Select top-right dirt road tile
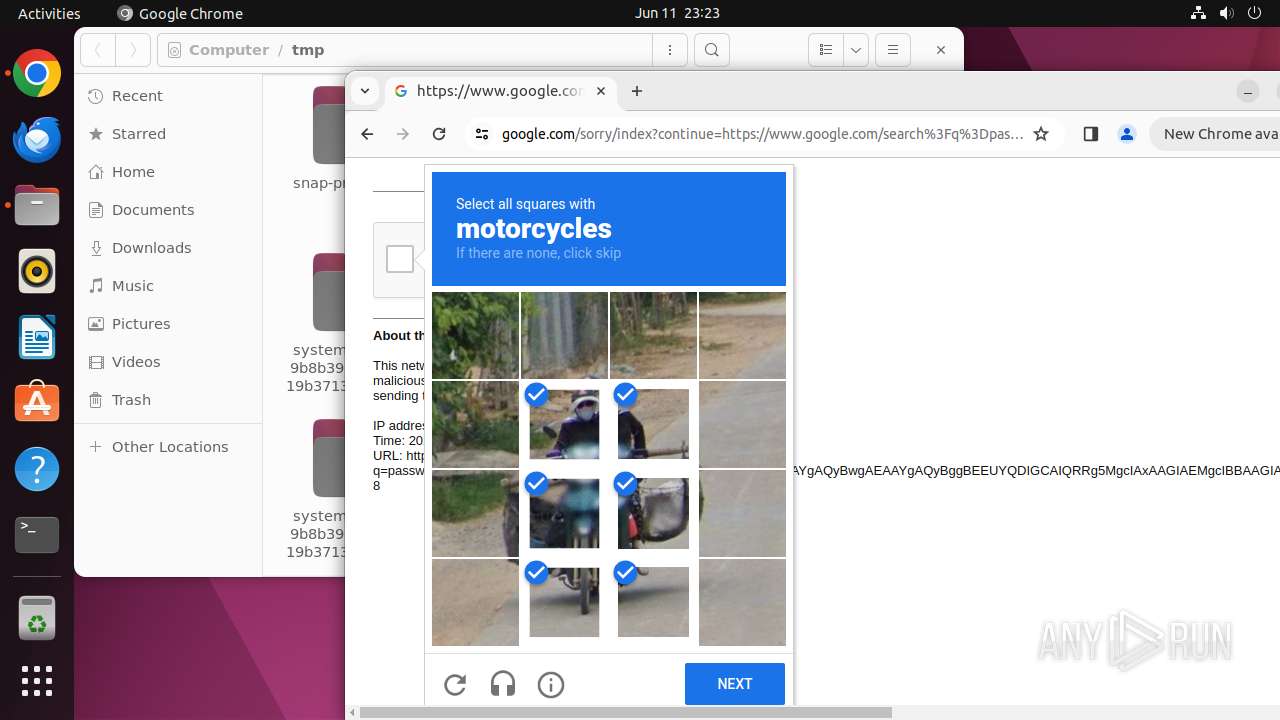The width and height of the screenshot is (1280, 720). (x=742, y=335)
